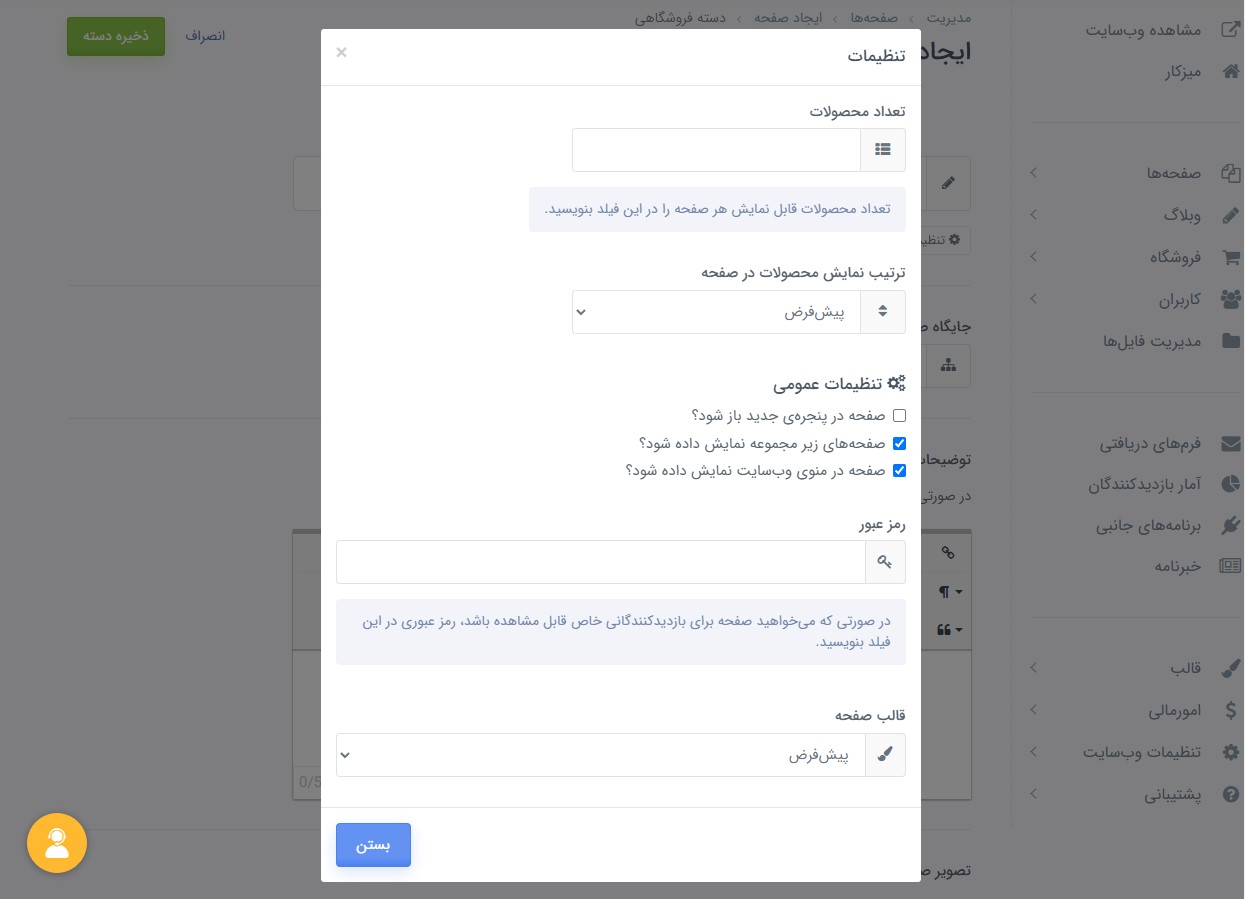The width and height of the screenshot is (1245, 899).
Task: Click the بستن button to close the dialog
Action: pyautogui.click(x=373, y=845)
